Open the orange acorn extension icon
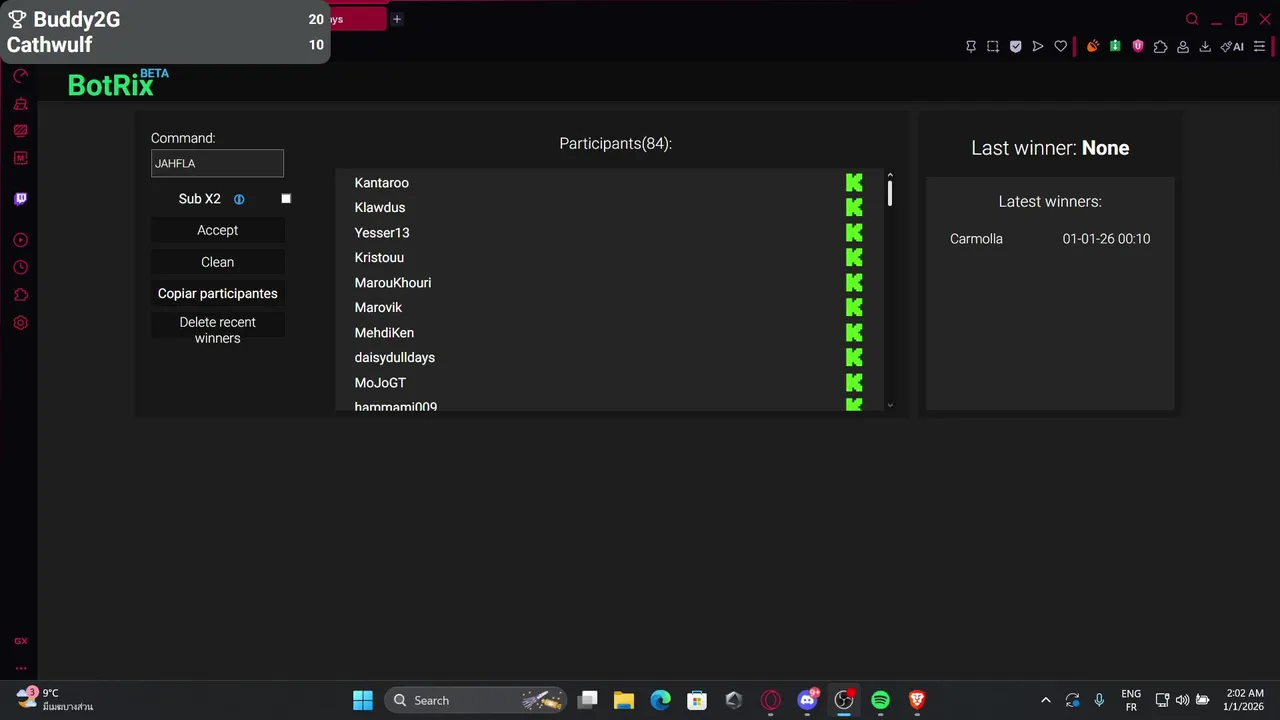Screen dimensions: 1280x720 click(x=1093, y=46)
